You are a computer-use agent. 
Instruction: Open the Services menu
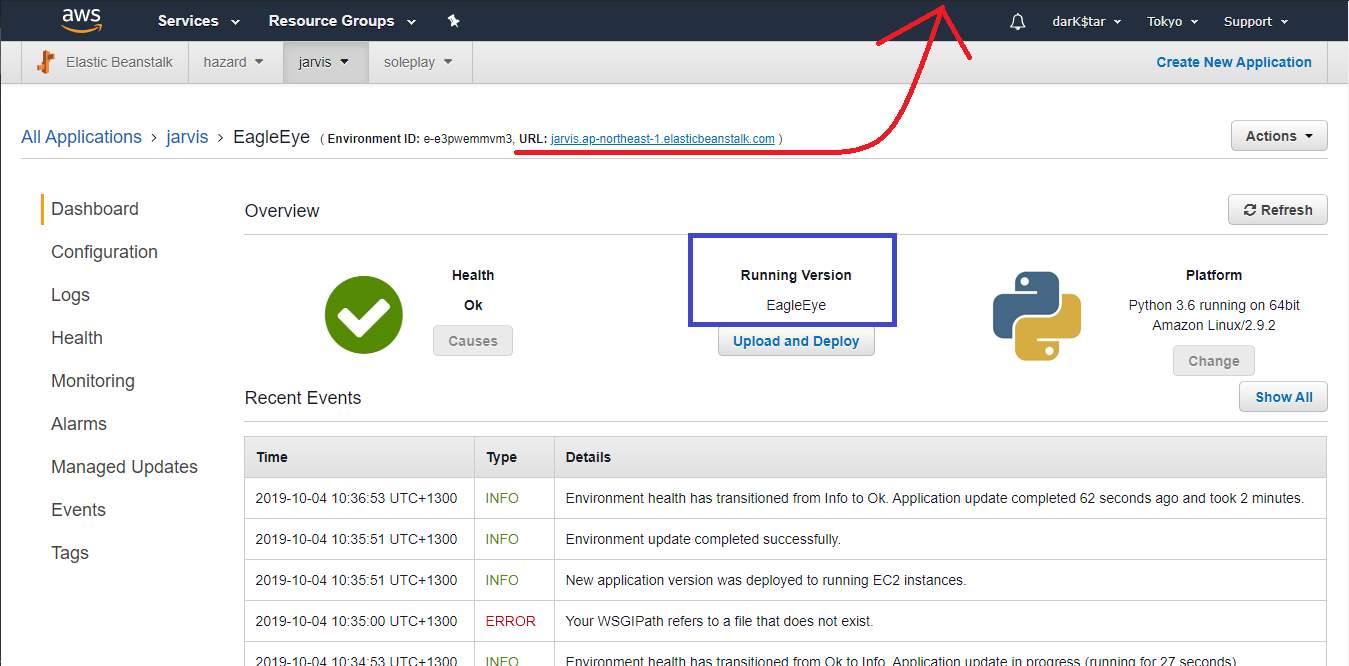click(199, 21)
